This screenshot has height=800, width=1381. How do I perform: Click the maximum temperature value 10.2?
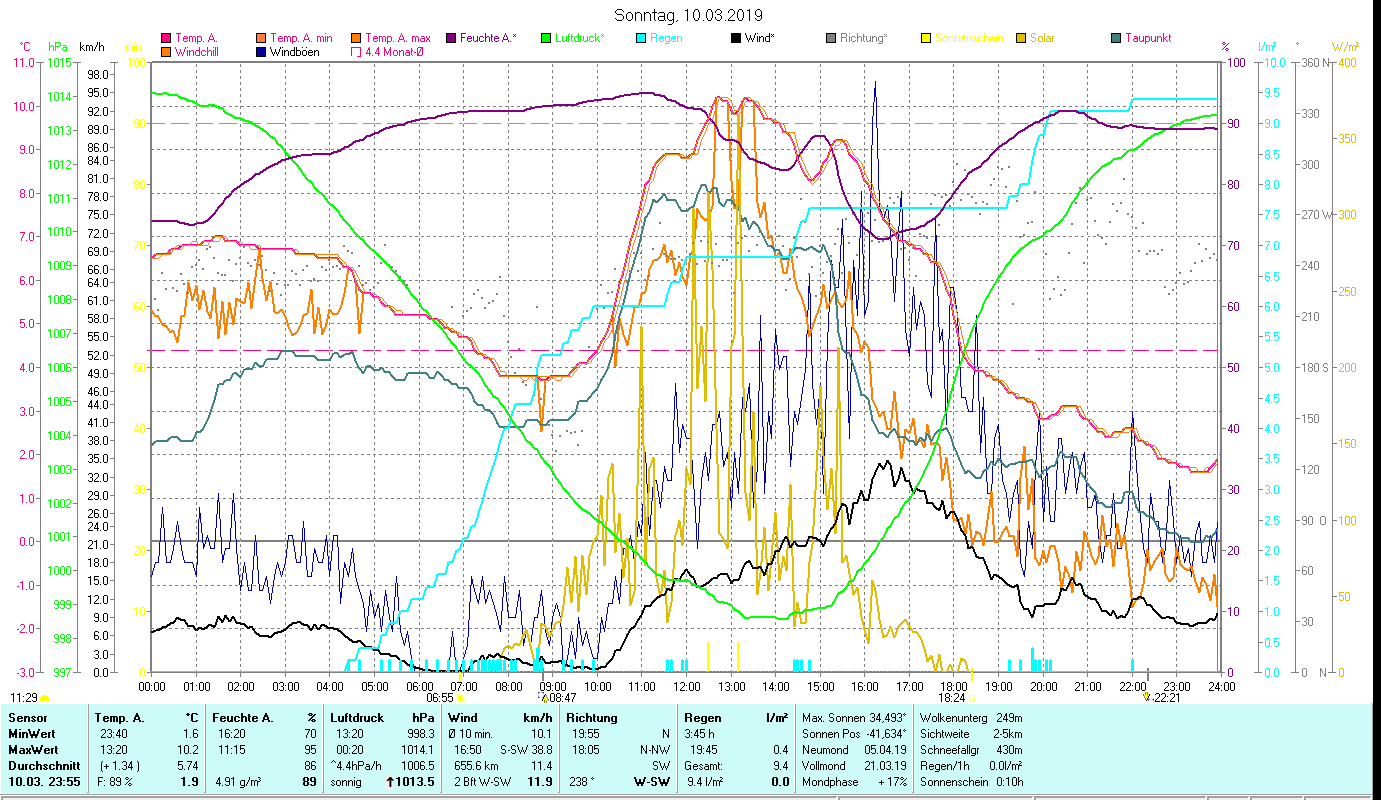click(x=188, y=750)
